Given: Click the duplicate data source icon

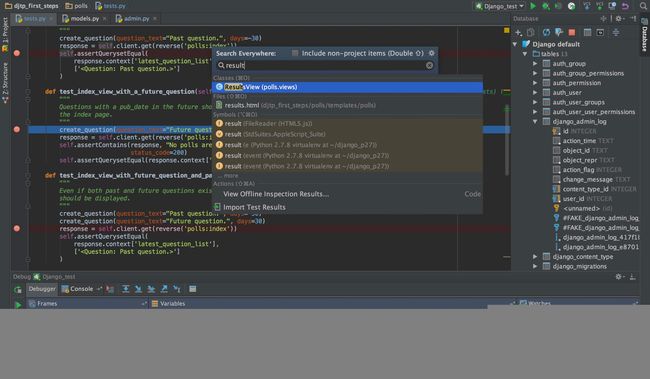Looking at the screenshot, I should tap(531, 32).
